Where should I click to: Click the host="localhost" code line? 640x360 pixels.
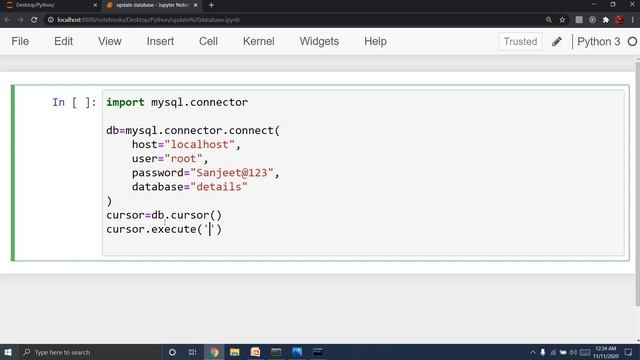[x=186, y=144]
